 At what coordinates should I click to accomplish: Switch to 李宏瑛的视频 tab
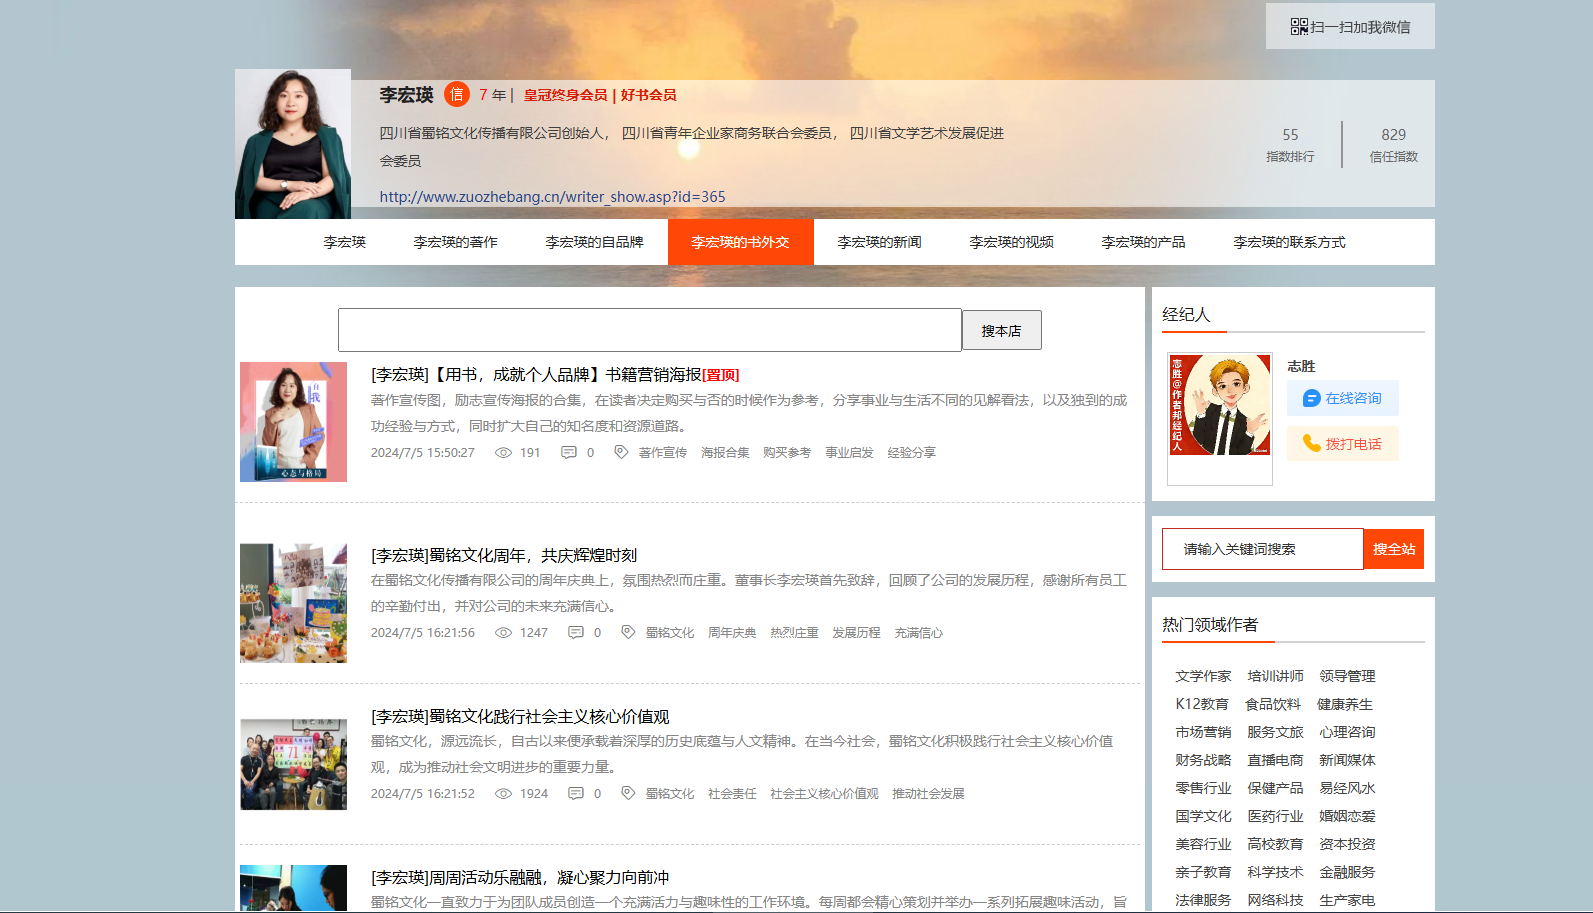pos(1011,242)
